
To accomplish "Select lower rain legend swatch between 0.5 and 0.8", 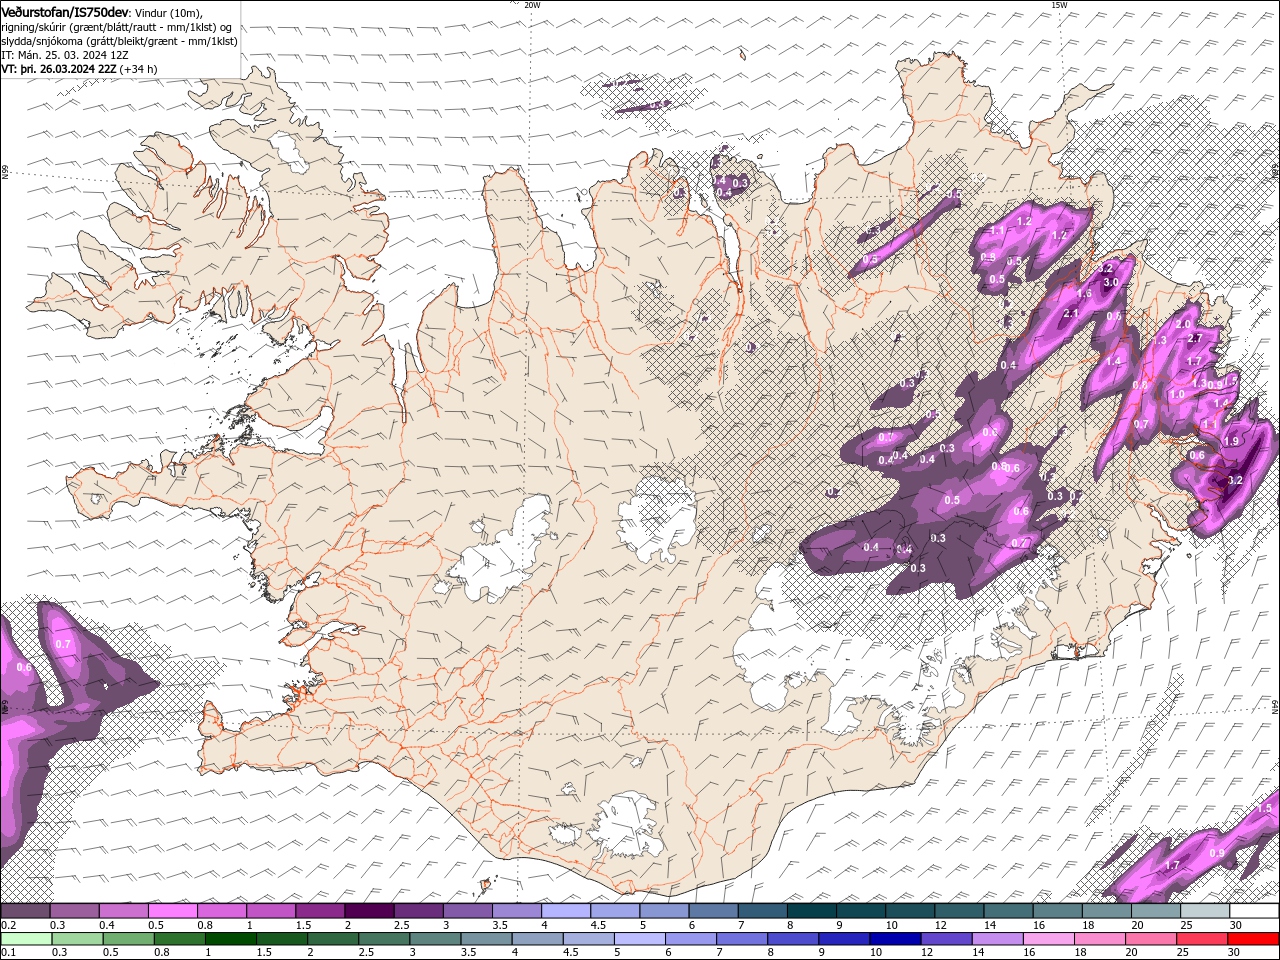I will [129, 939].
